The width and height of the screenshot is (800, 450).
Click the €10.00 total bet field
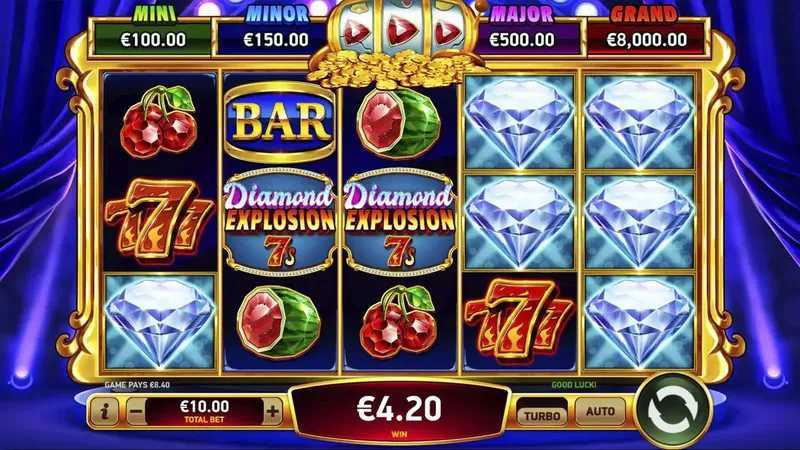[x=204, y=411]
